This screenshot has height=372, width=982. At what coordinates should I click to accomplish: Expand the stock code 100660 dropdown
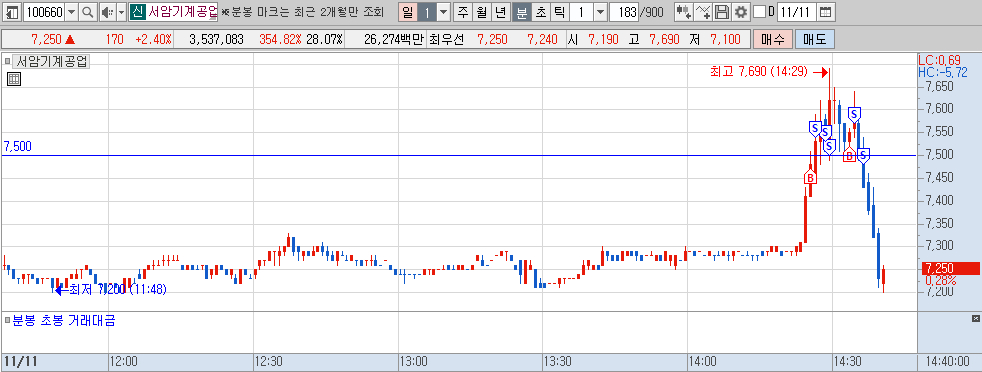tap(71, 12)
